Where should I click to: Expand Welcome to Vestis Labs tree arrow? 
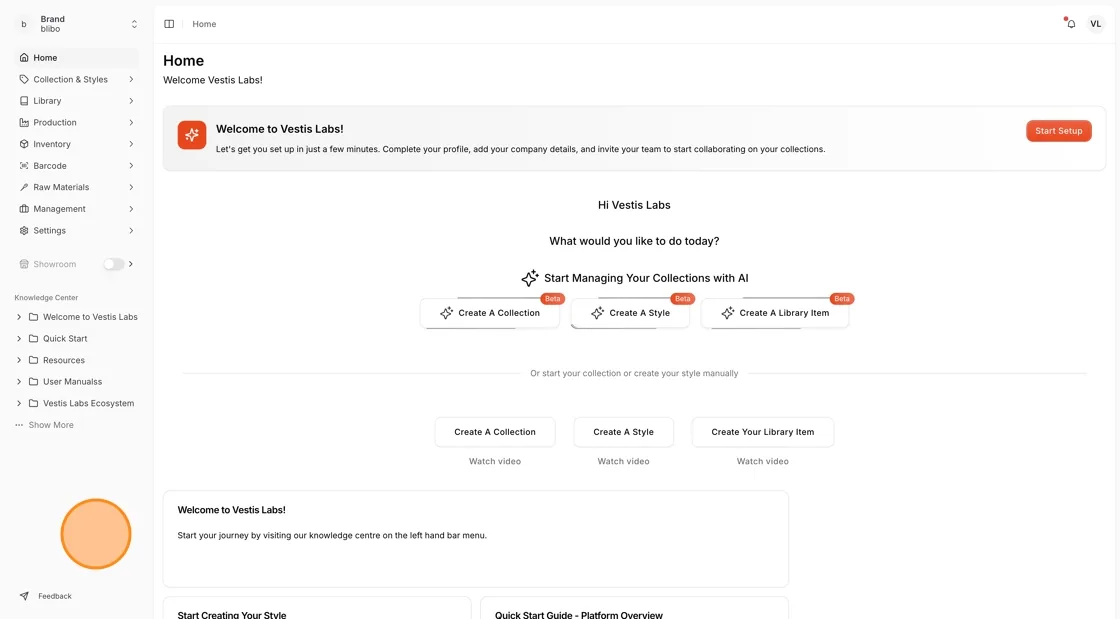(19, 317)
